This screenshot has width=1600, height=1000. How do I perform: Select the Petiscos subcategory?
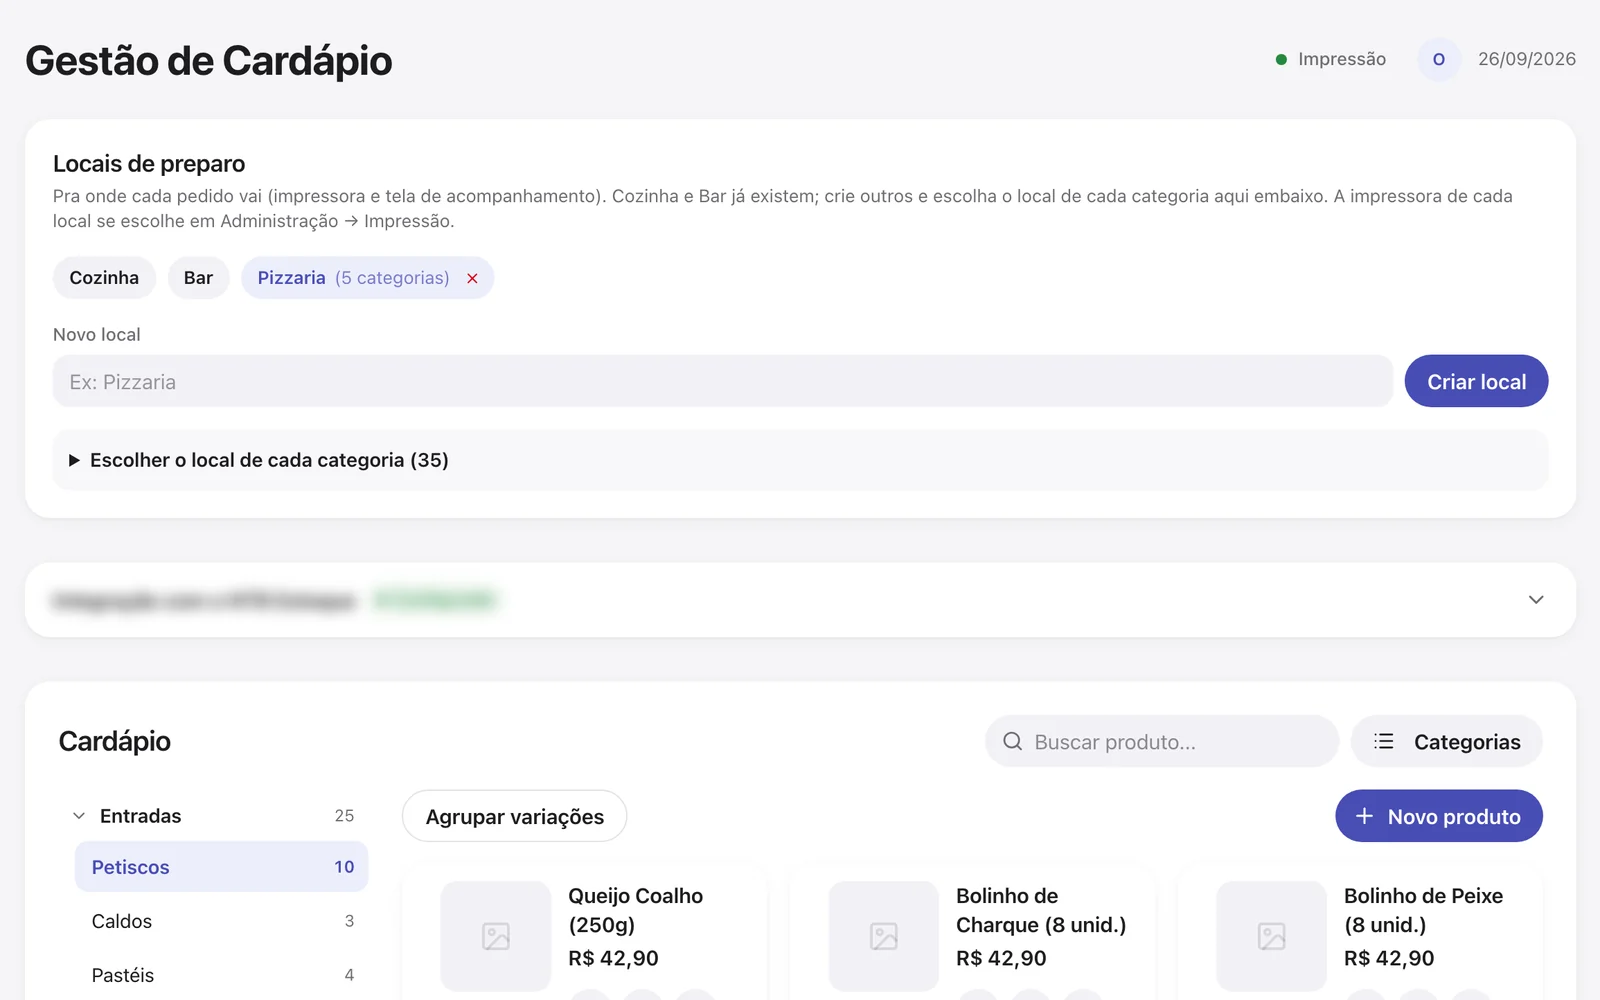(x=221, y=867)
